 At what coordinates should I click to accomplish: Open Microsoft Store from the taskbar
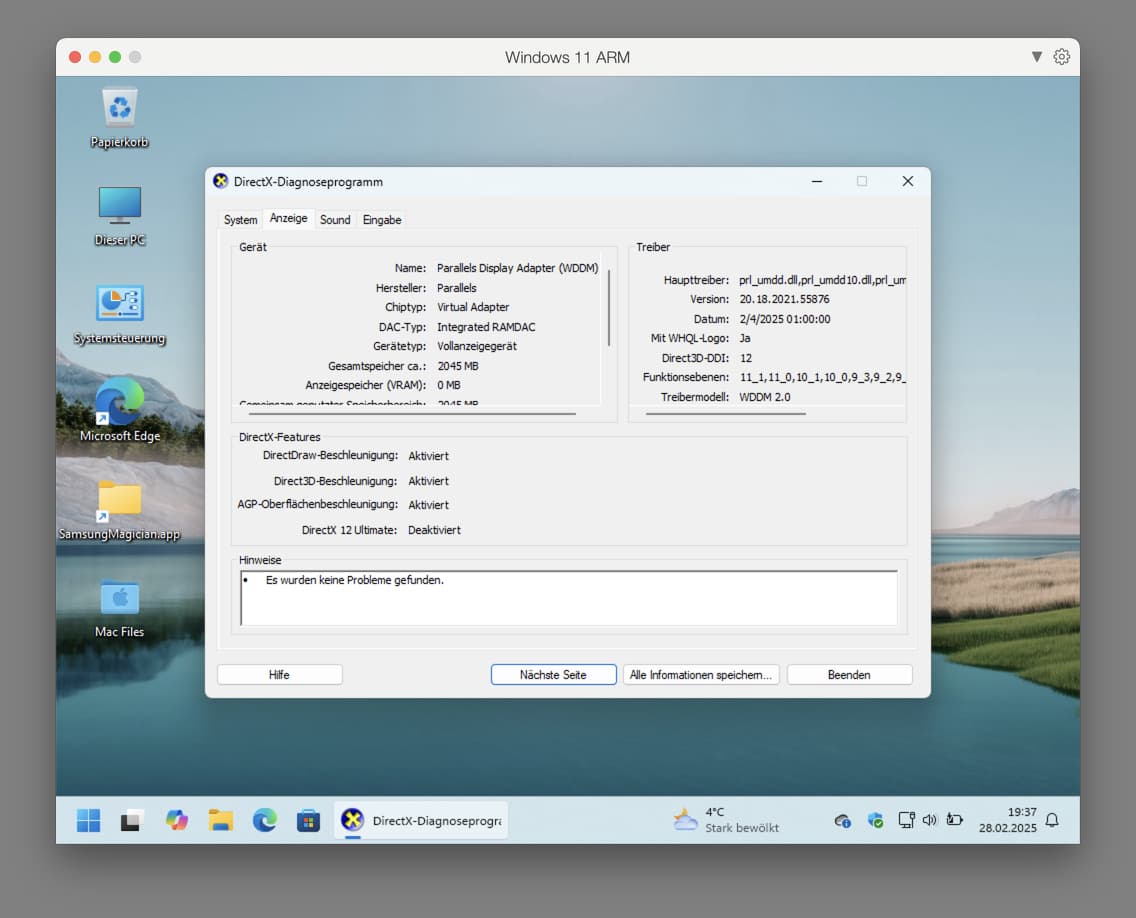click(308, 820)
